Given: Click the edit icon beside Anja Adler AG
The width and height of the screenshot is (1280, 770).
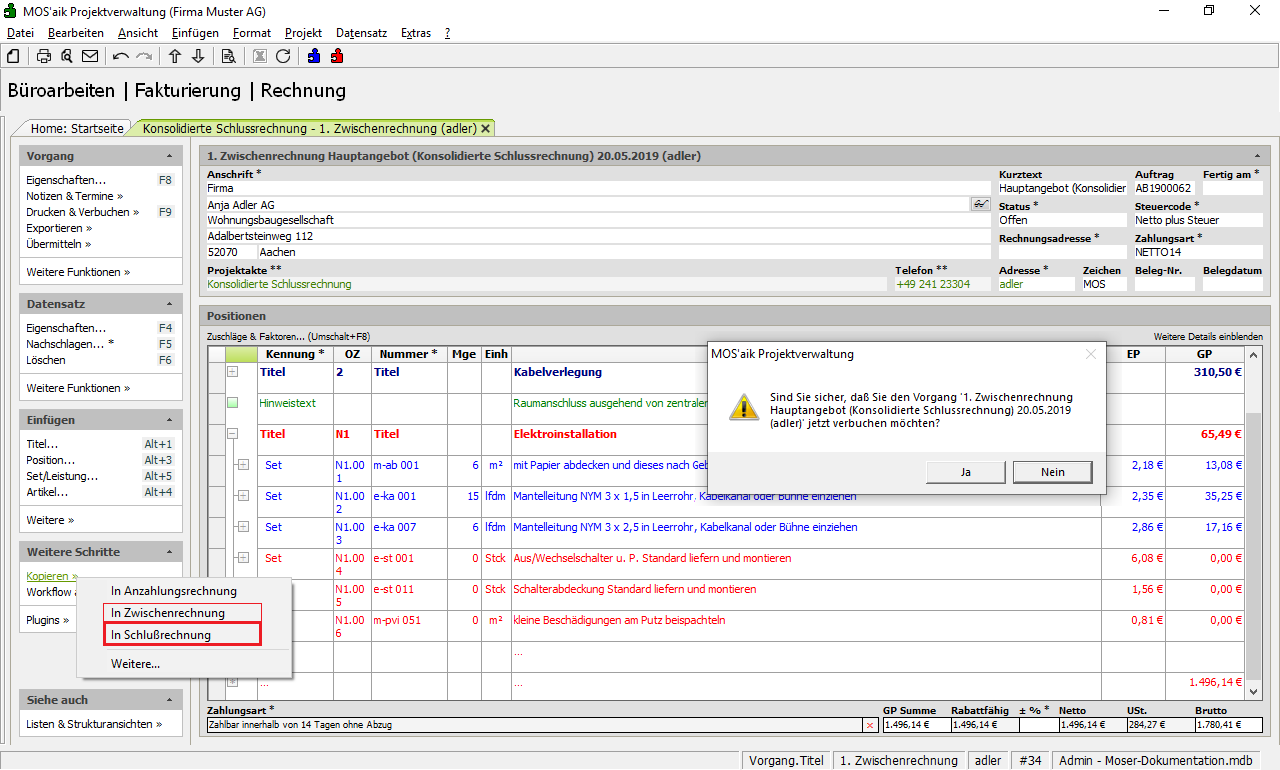Looking at the screenshot, I should pos(980,204).
